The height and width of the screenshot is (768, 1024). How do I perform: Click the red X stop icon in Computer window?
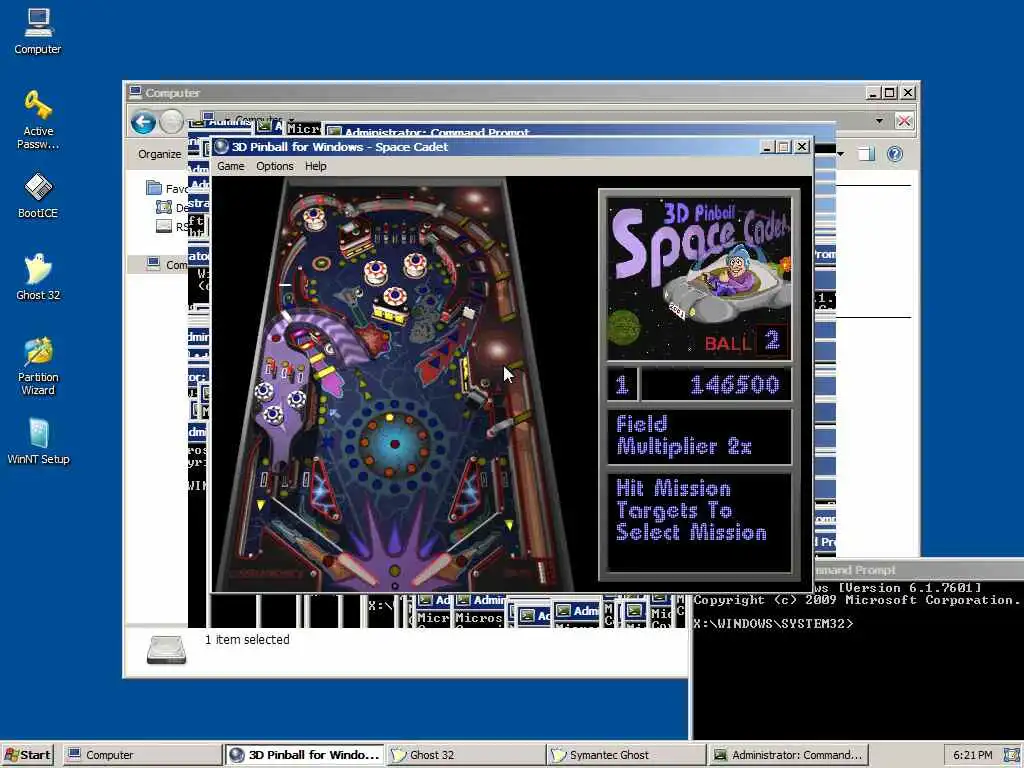pyautogui.click(x=904, y=121)
